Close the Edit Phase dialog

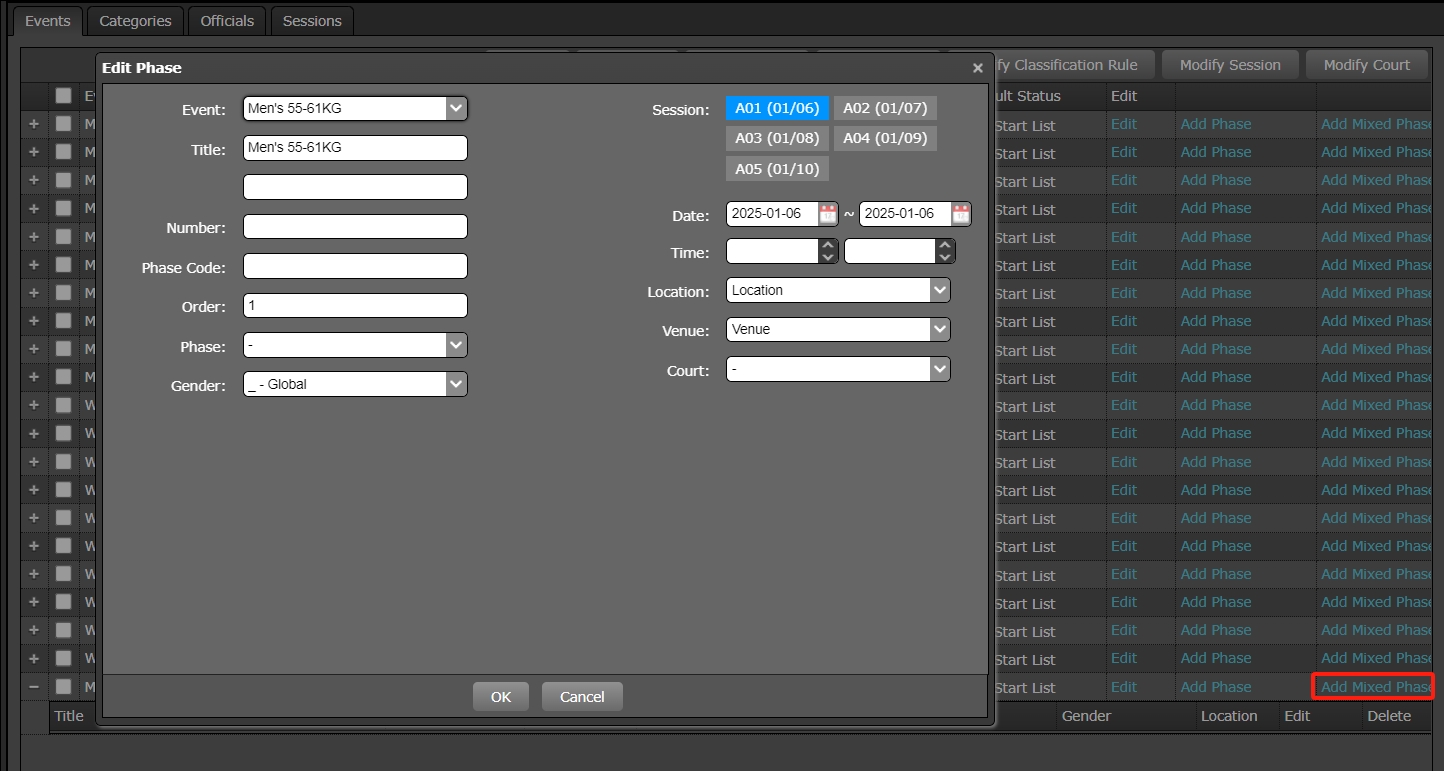[x=977, y=68]
